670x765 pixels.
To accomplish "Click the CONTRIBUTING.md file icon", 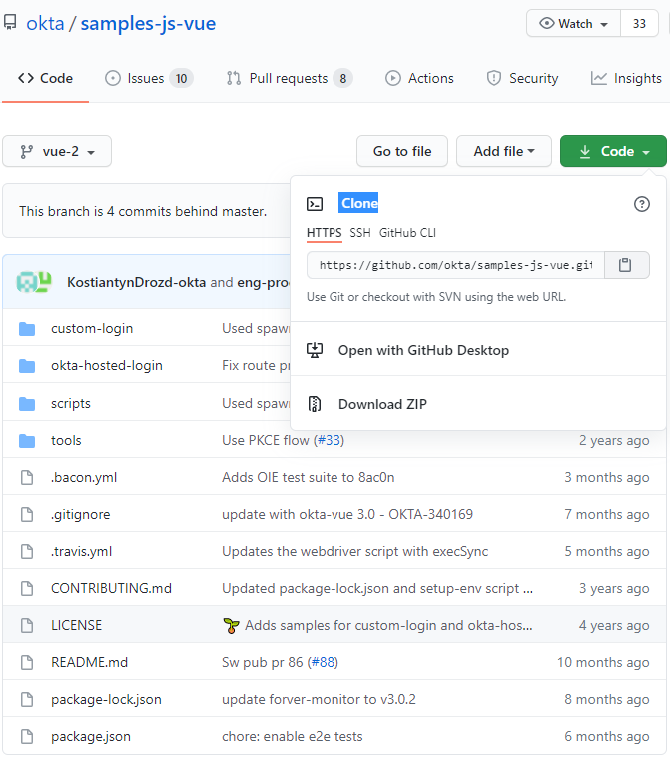I will tap(27, 588).
